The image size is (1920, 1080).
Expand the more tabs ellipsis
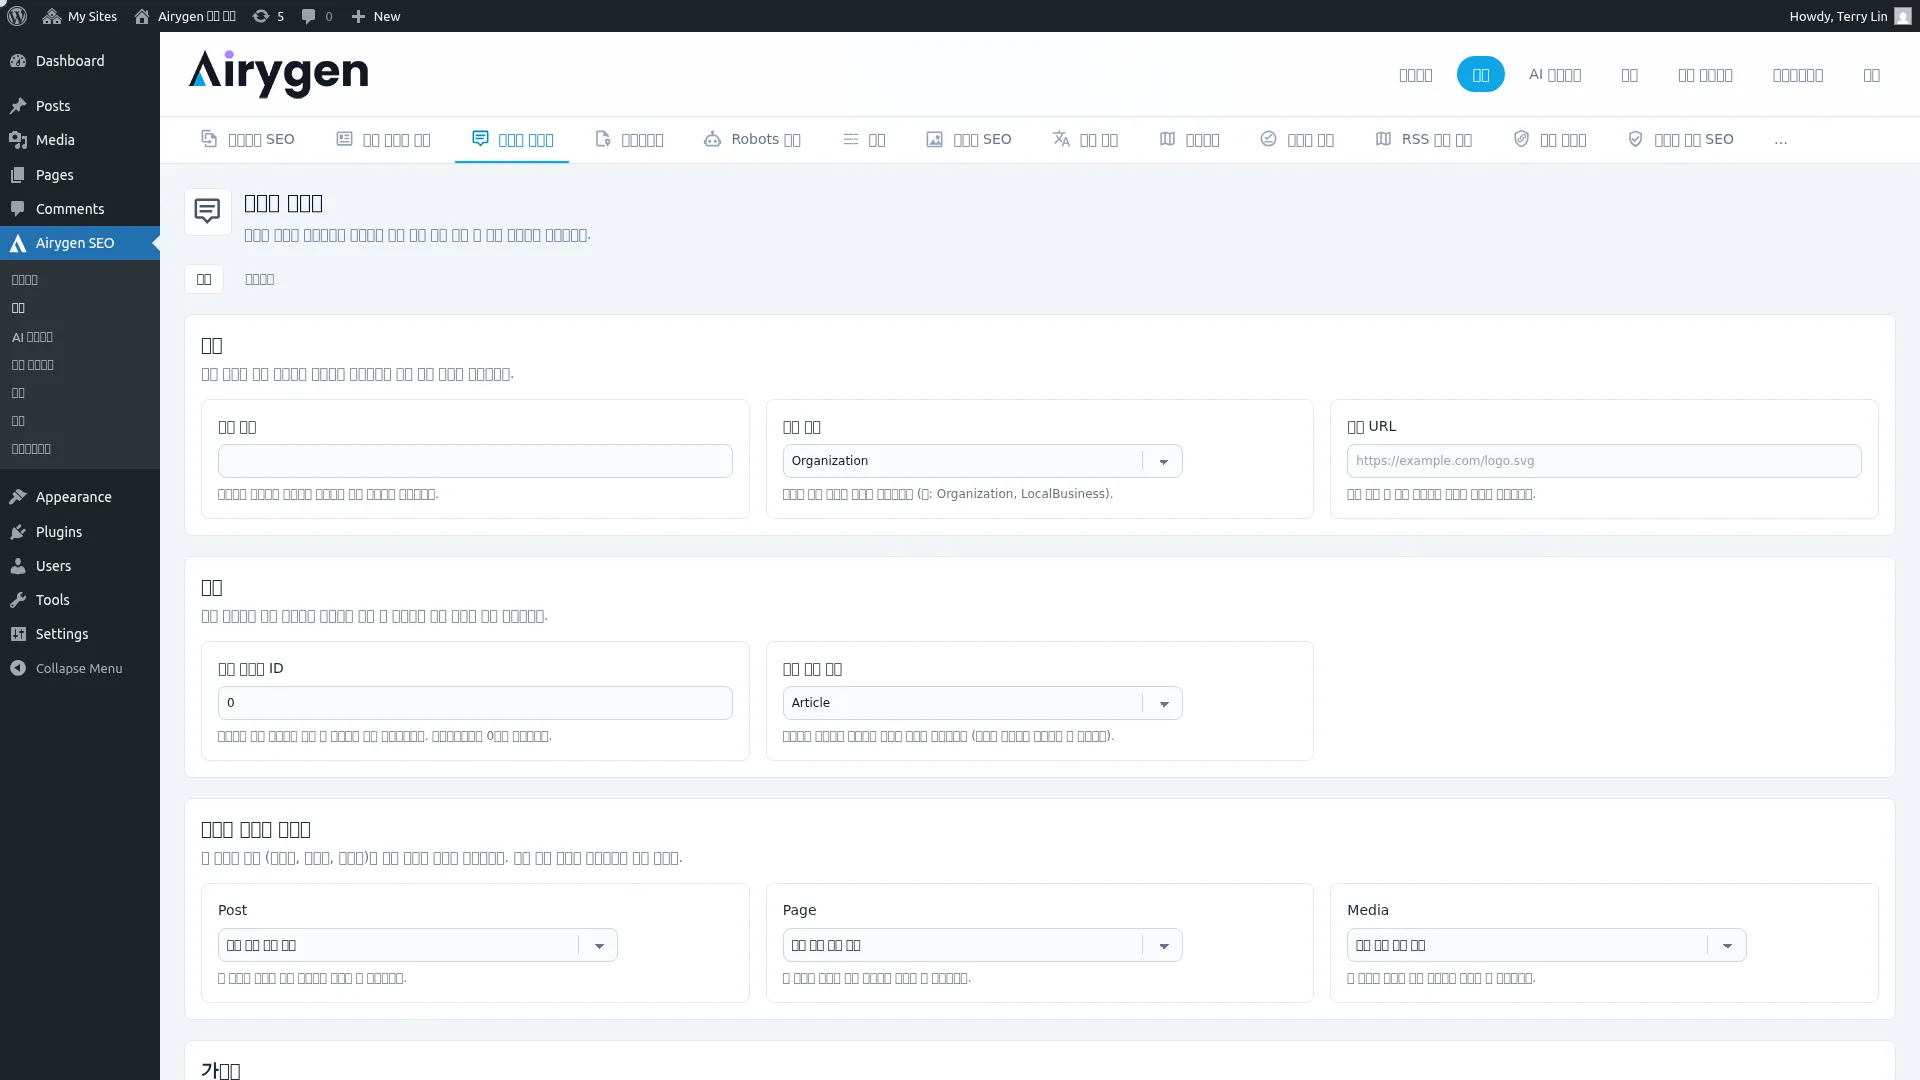[1780, 140]
